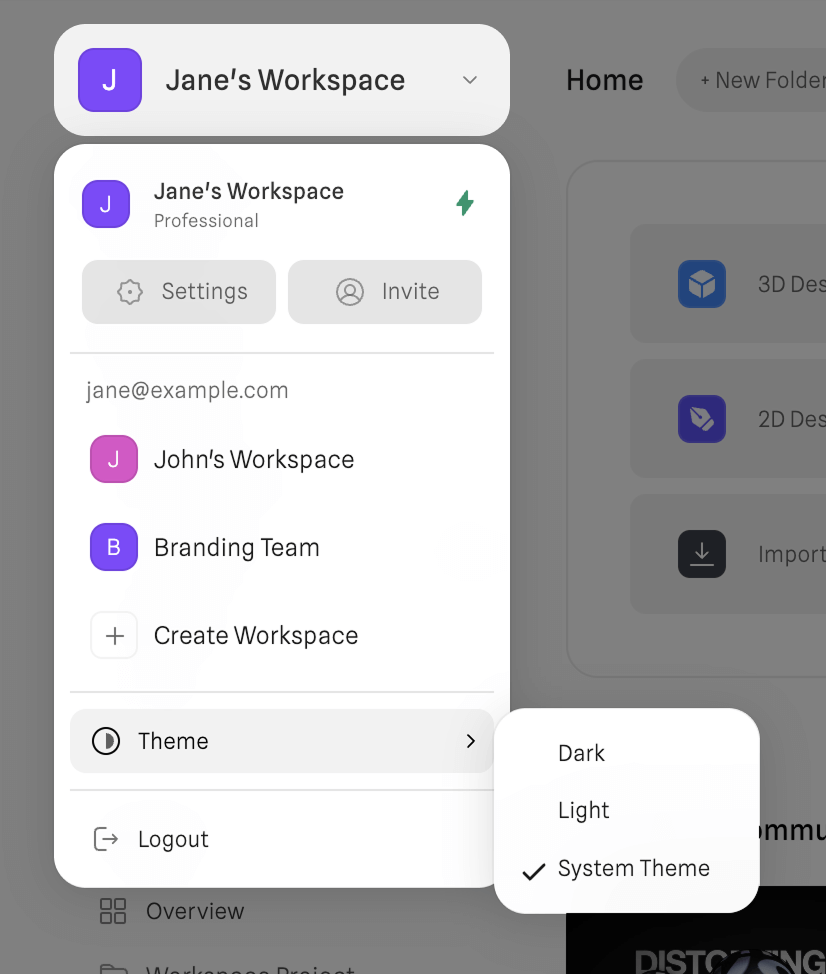Select the Light theme option
Image resolution: width=826 pixels, height=974 pixels.
(583, 811)
